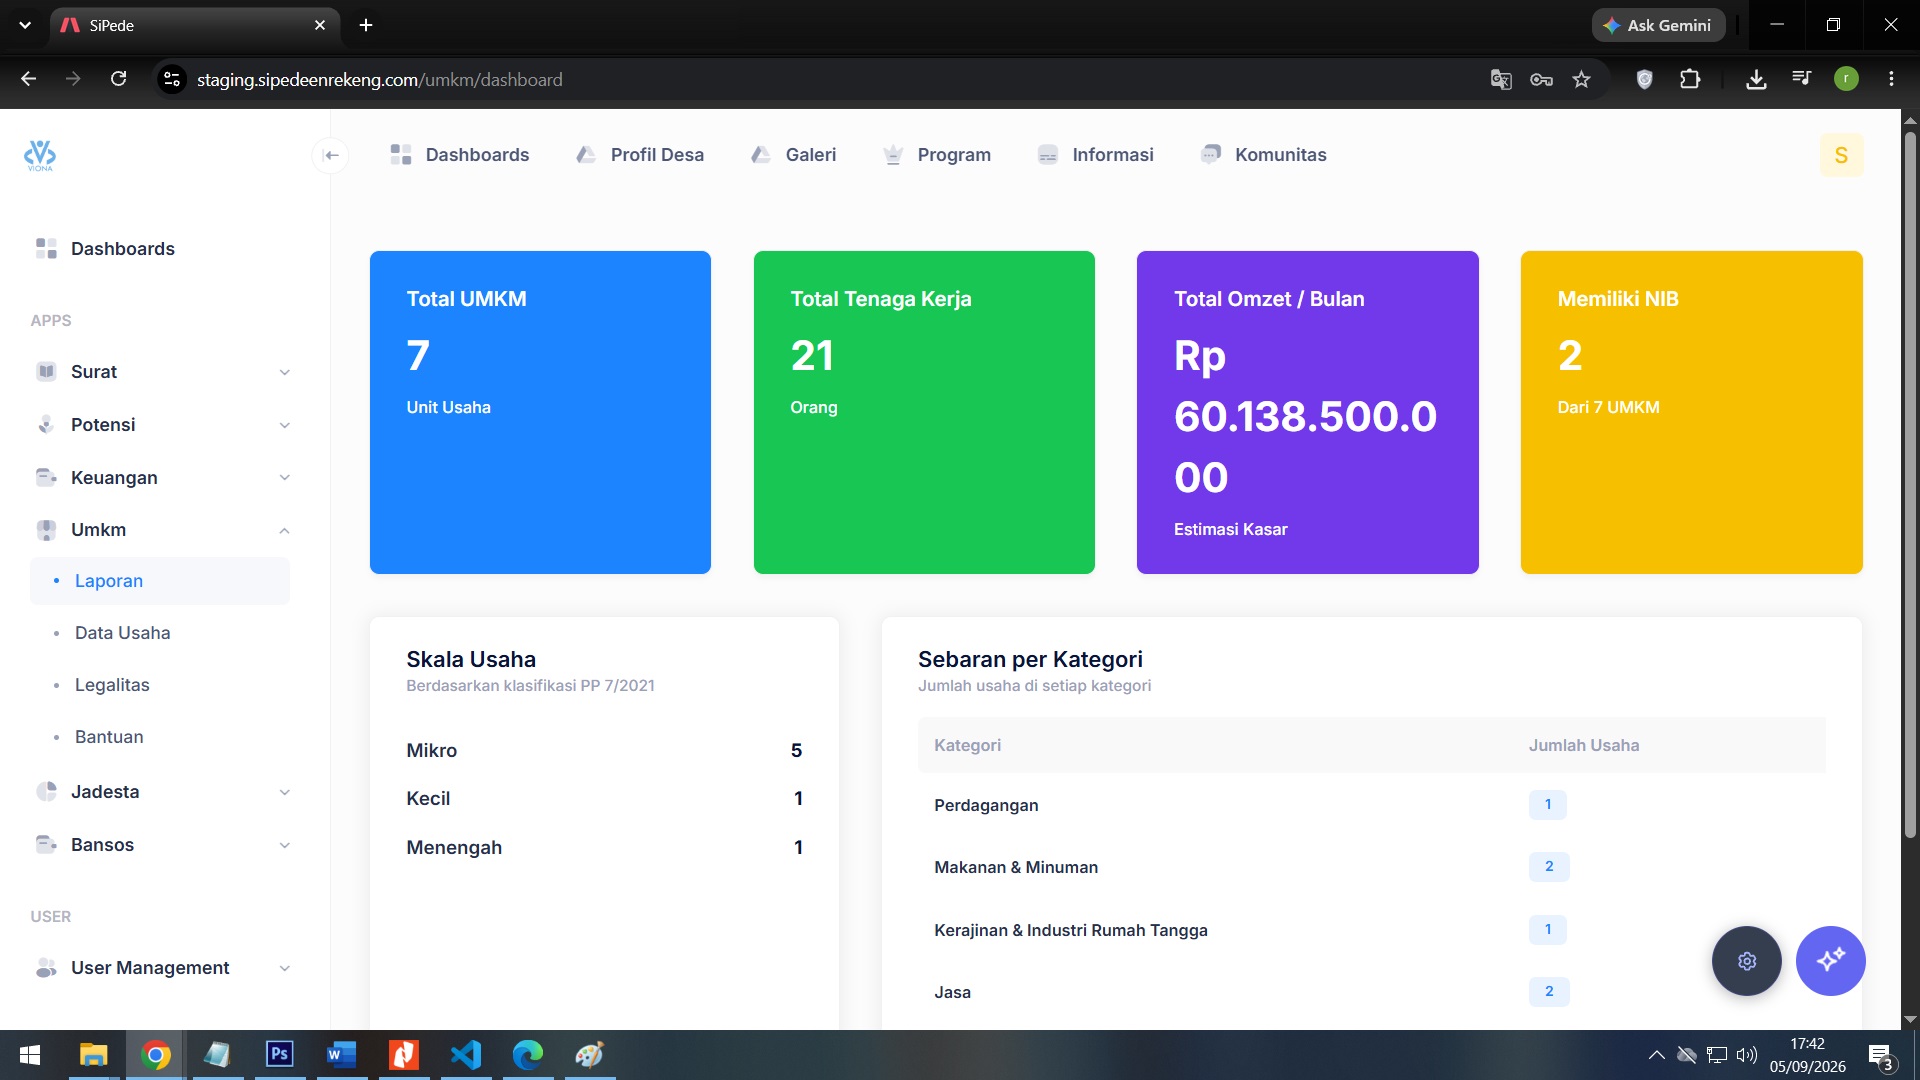
Task: Expand the Jadesta sidebar menu
Action: pyautogui.click(x=162, y=792)
